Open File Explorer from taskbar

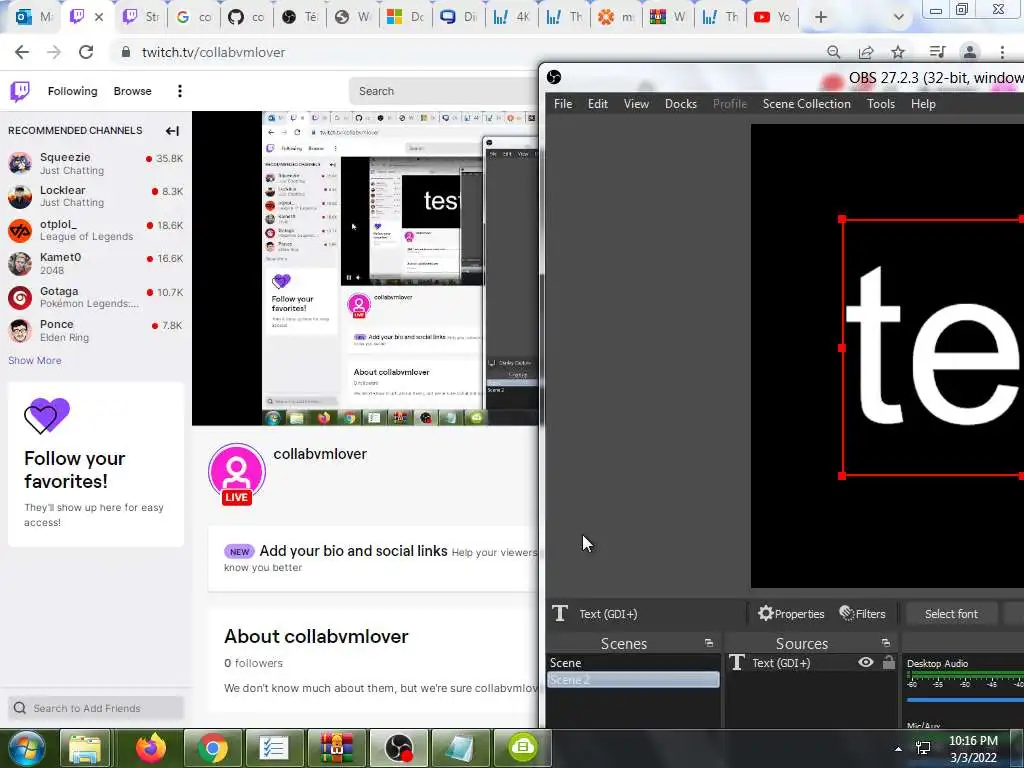[x=85, y=748]
